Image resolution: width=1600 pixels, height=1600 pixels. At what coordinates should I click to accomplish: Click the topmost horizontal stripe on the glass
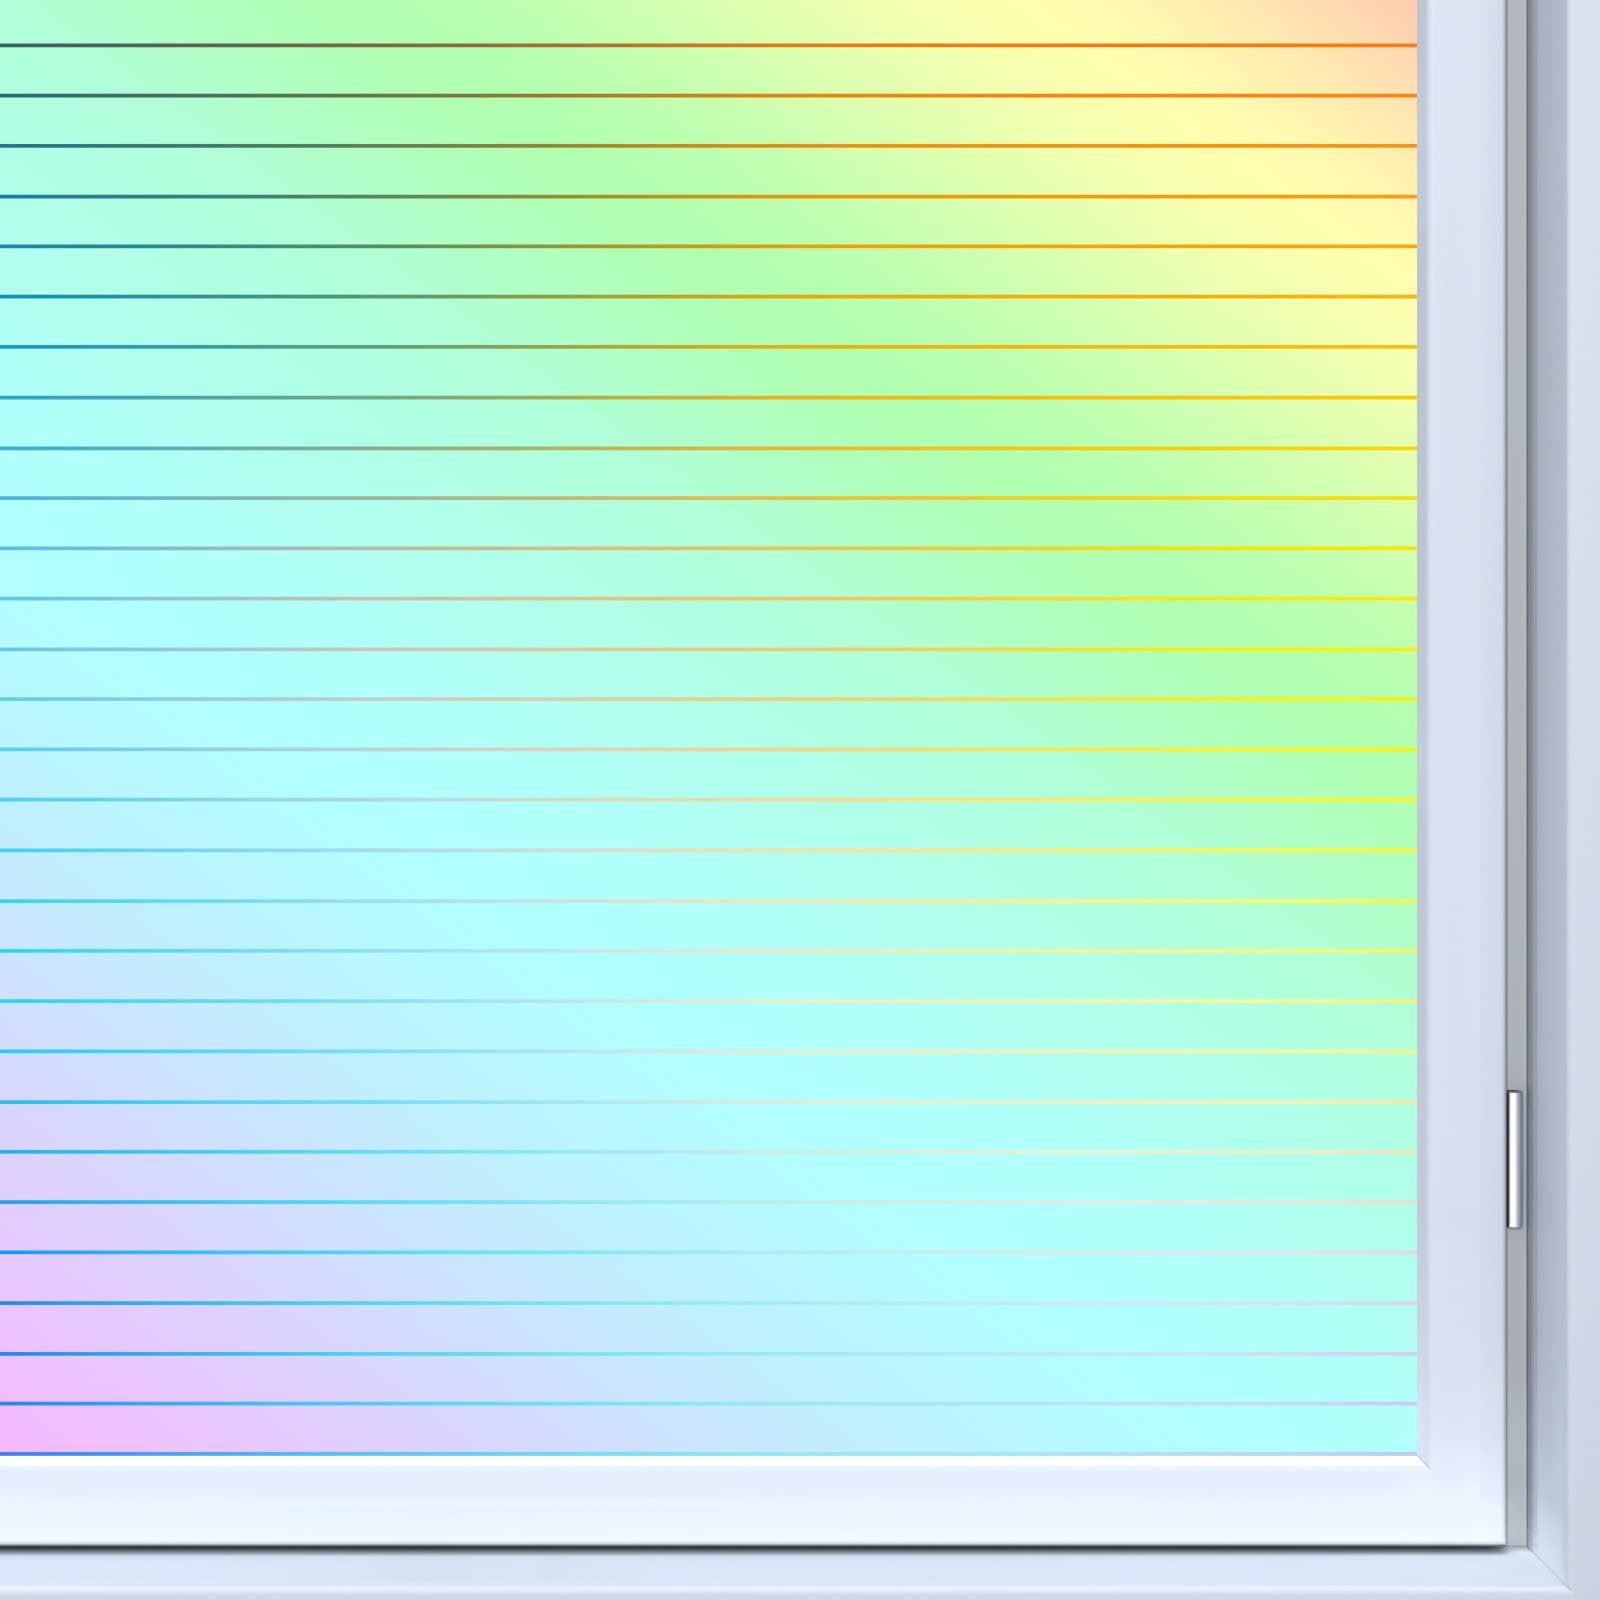pyautogui.click(x=700, y=45)
